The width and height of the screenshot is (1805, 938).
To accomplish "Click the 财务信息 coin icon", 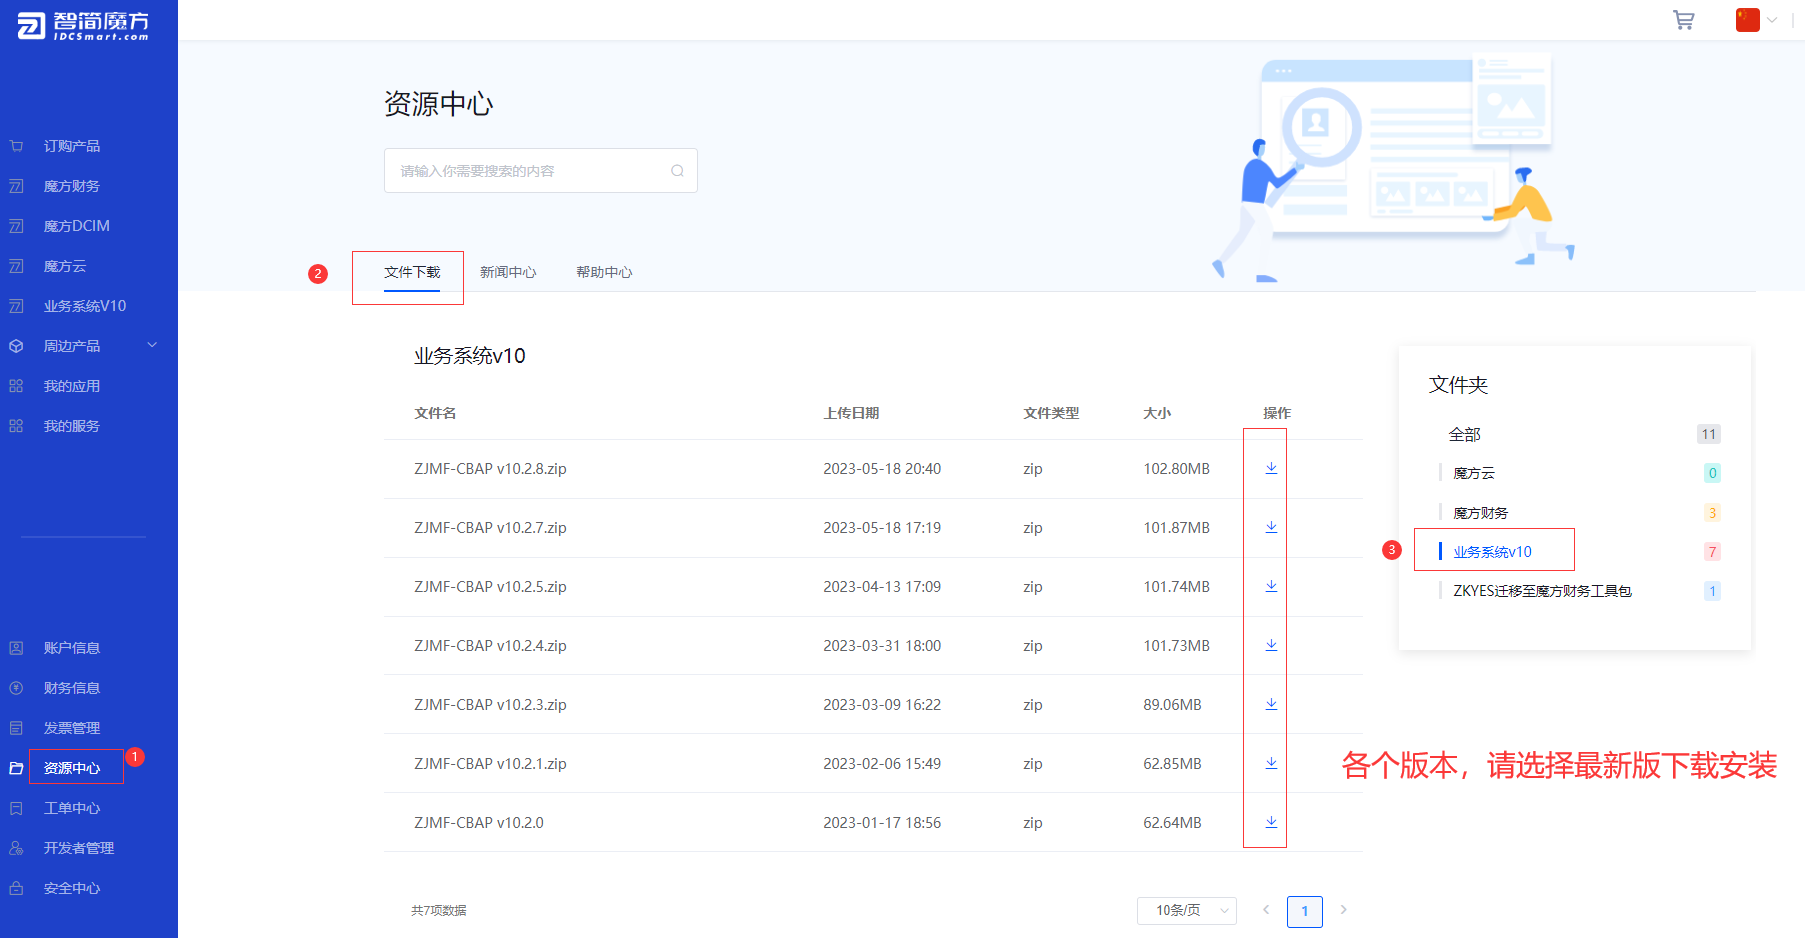I will coord(16,688).
